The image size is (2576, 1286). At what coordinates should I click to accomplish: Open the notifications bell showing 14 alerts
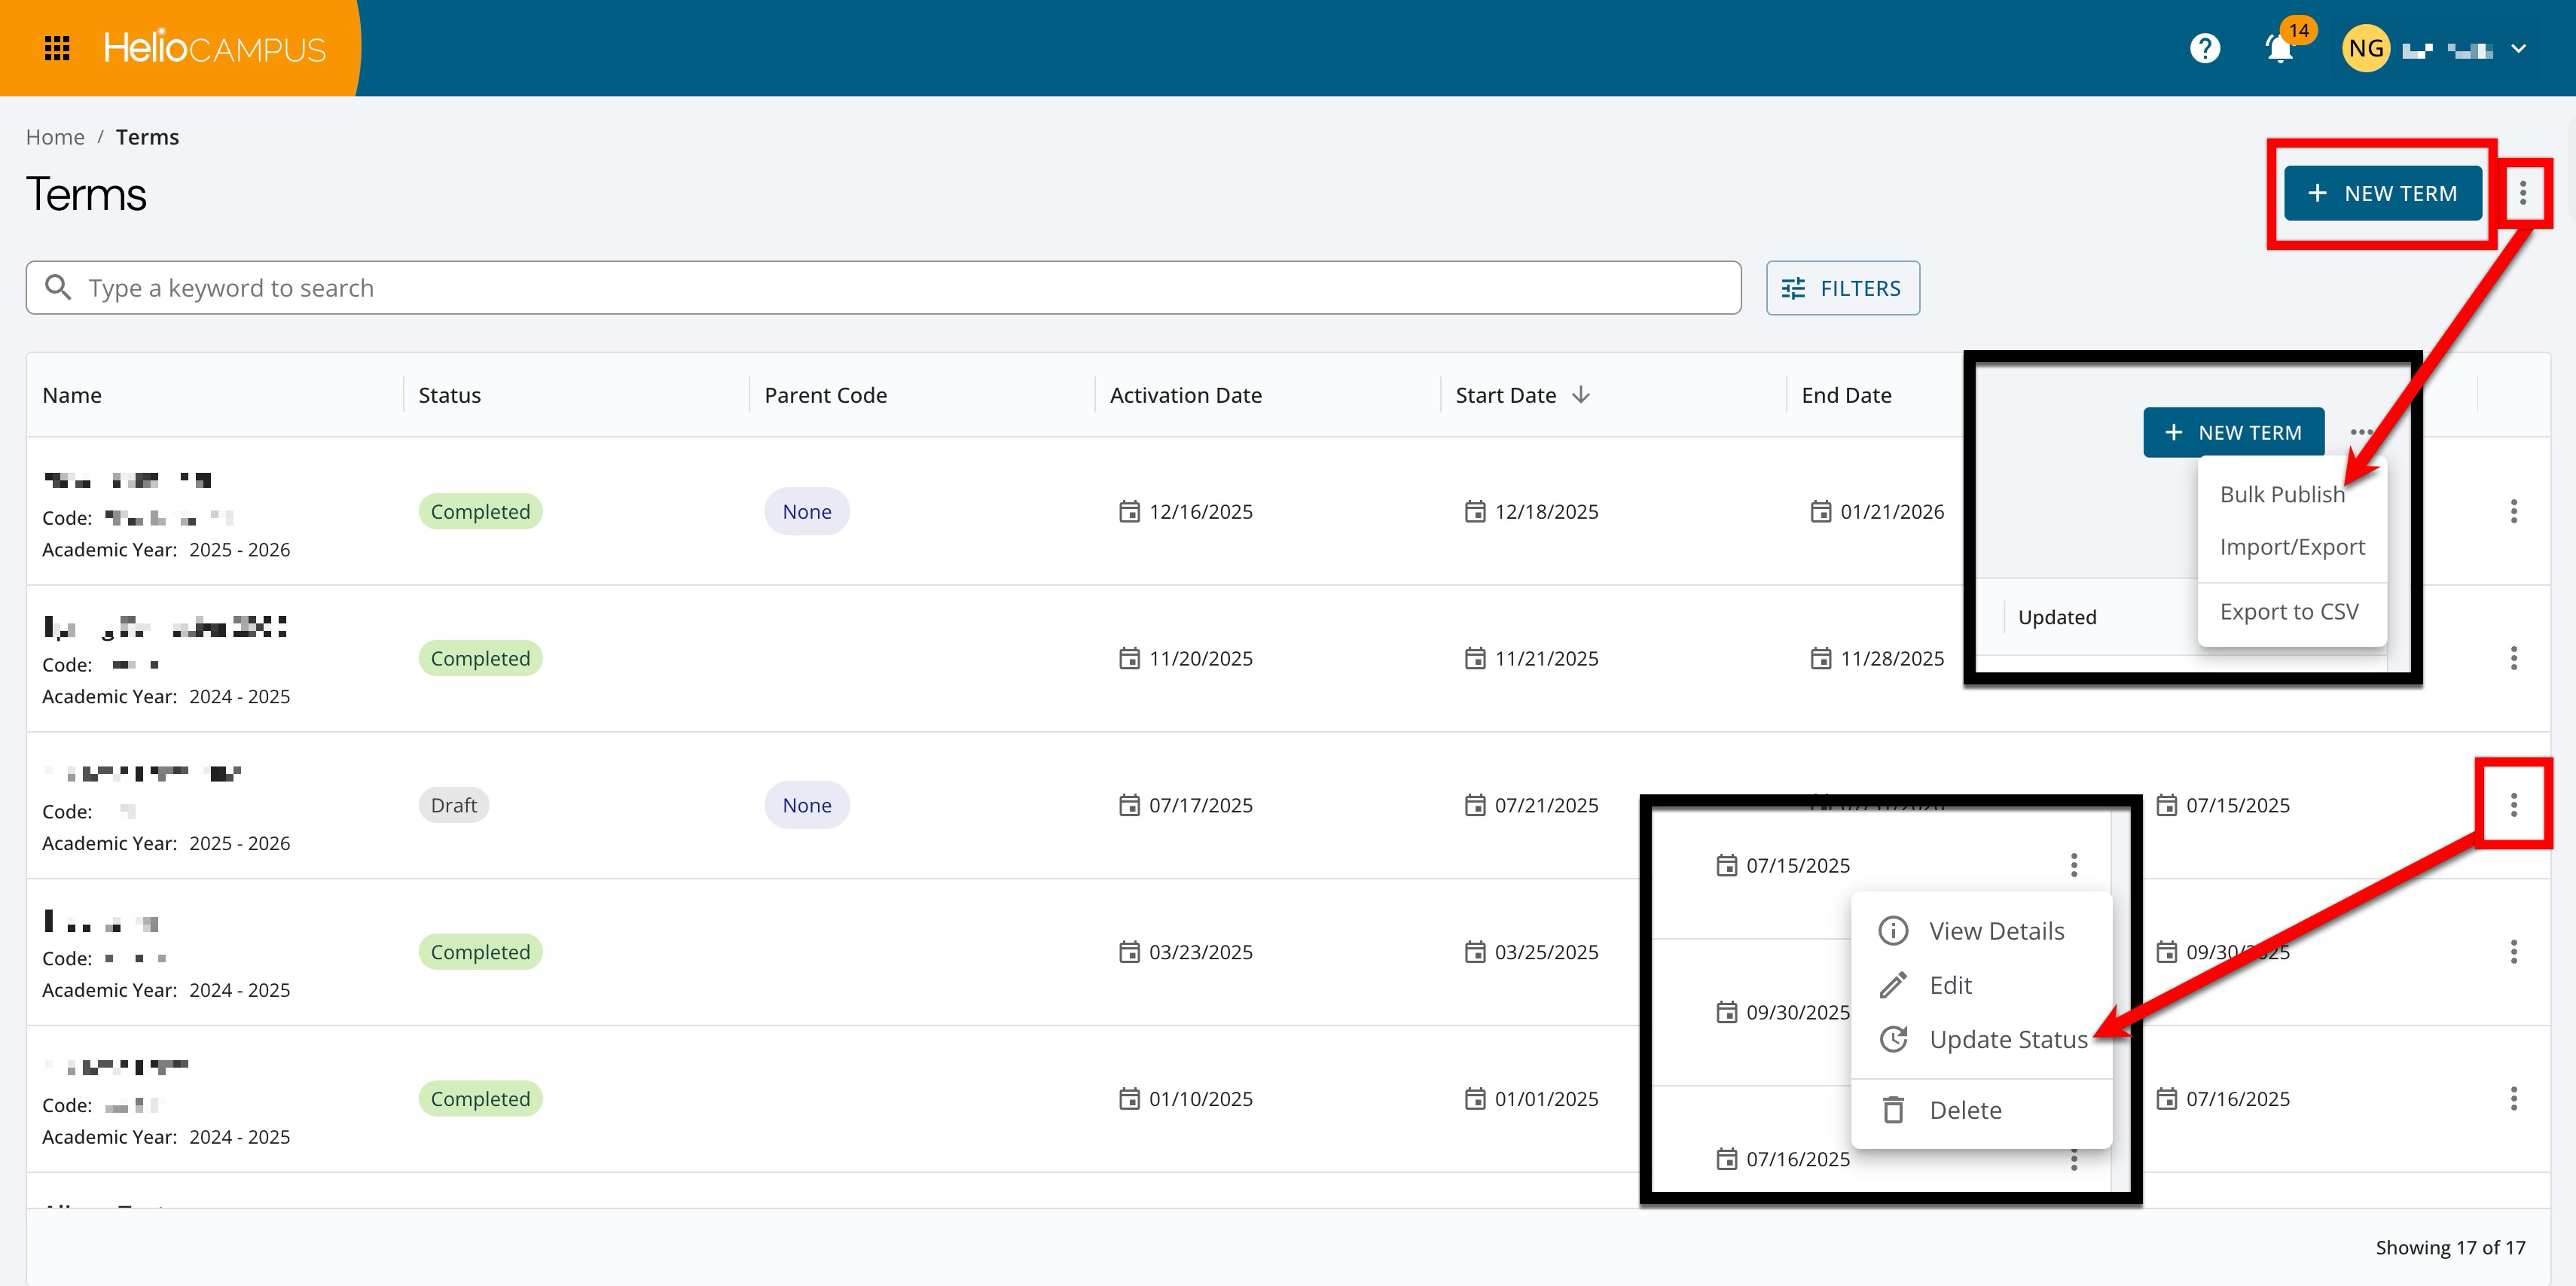point(2280,48)
